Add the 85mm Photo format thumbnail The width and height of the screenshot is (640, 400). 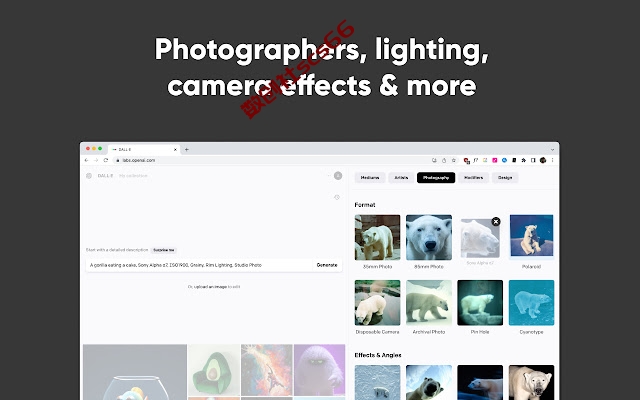(429, 238)
